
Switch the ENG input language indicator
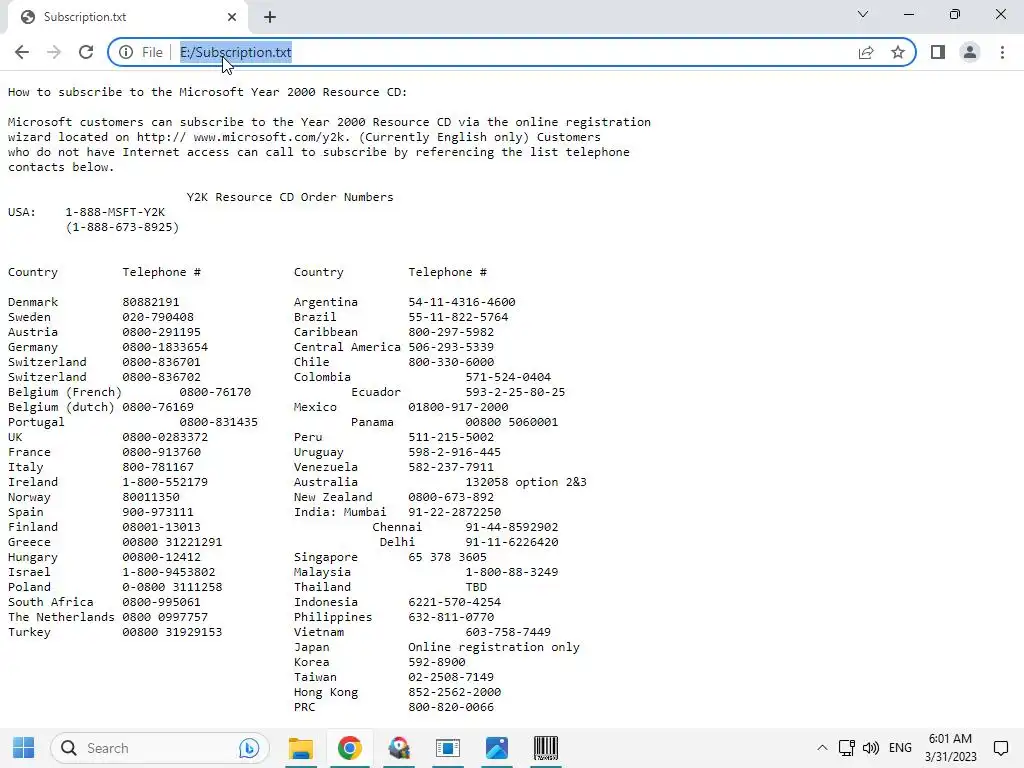tap(900, 748)
